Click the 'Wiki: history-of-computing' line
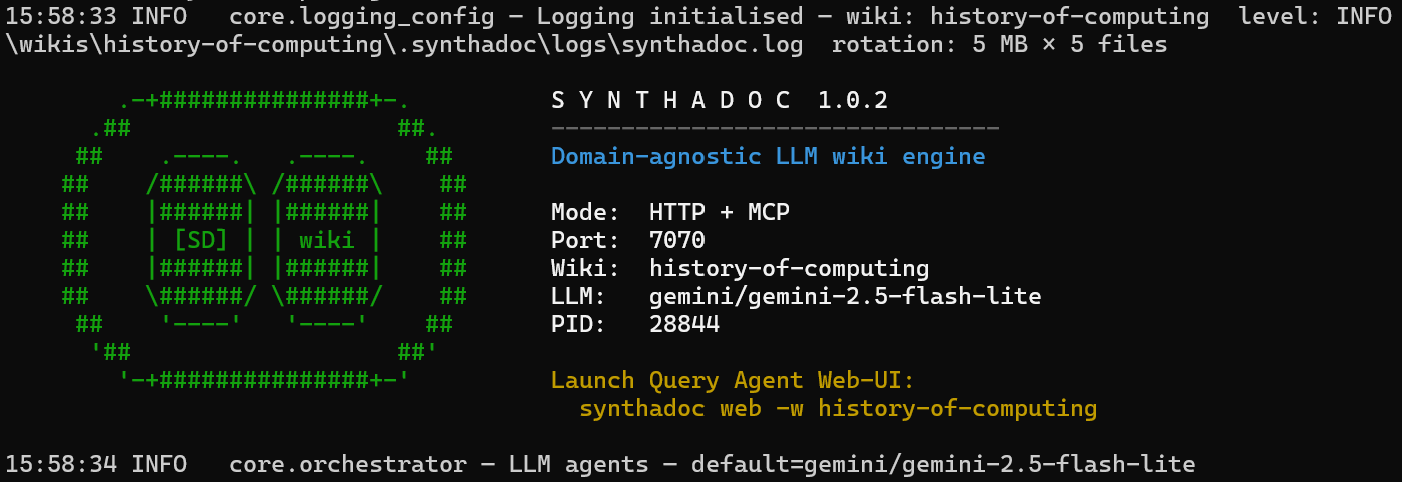Image resolution: width=1402 pixels, height=482 pixels. [740, 269]
